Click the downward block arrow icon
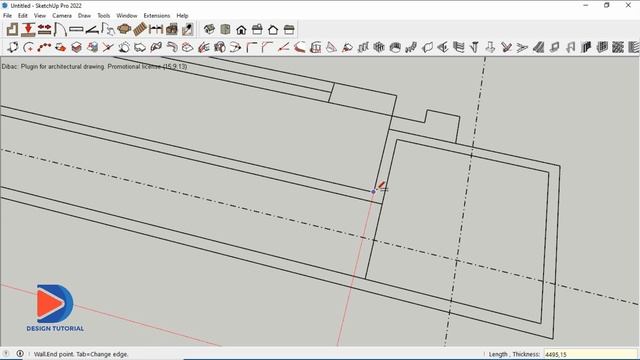Viewport: 640px width, 360px height. tap(490, 47)
